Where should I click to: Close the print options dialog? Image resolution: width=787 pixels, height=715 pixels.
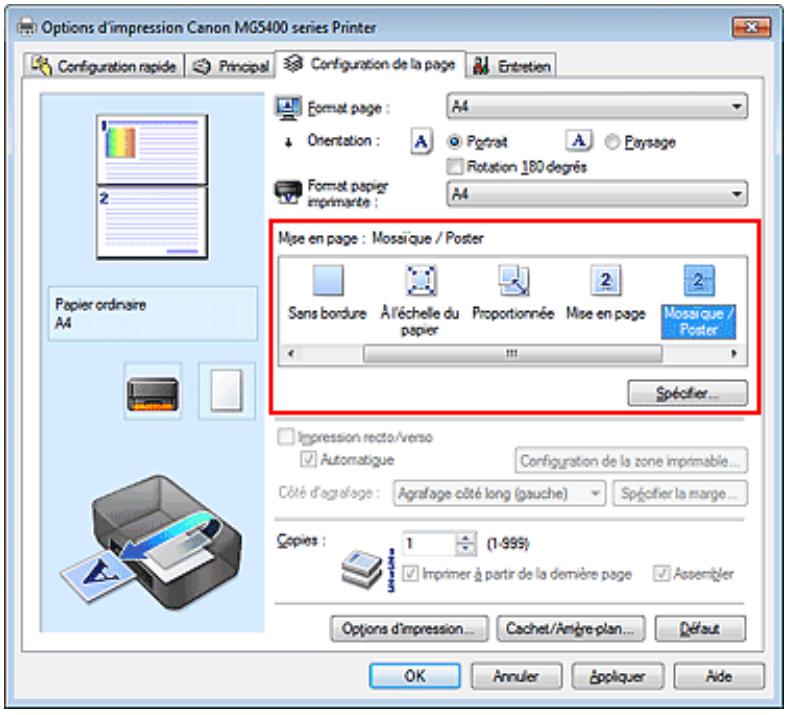751,28
